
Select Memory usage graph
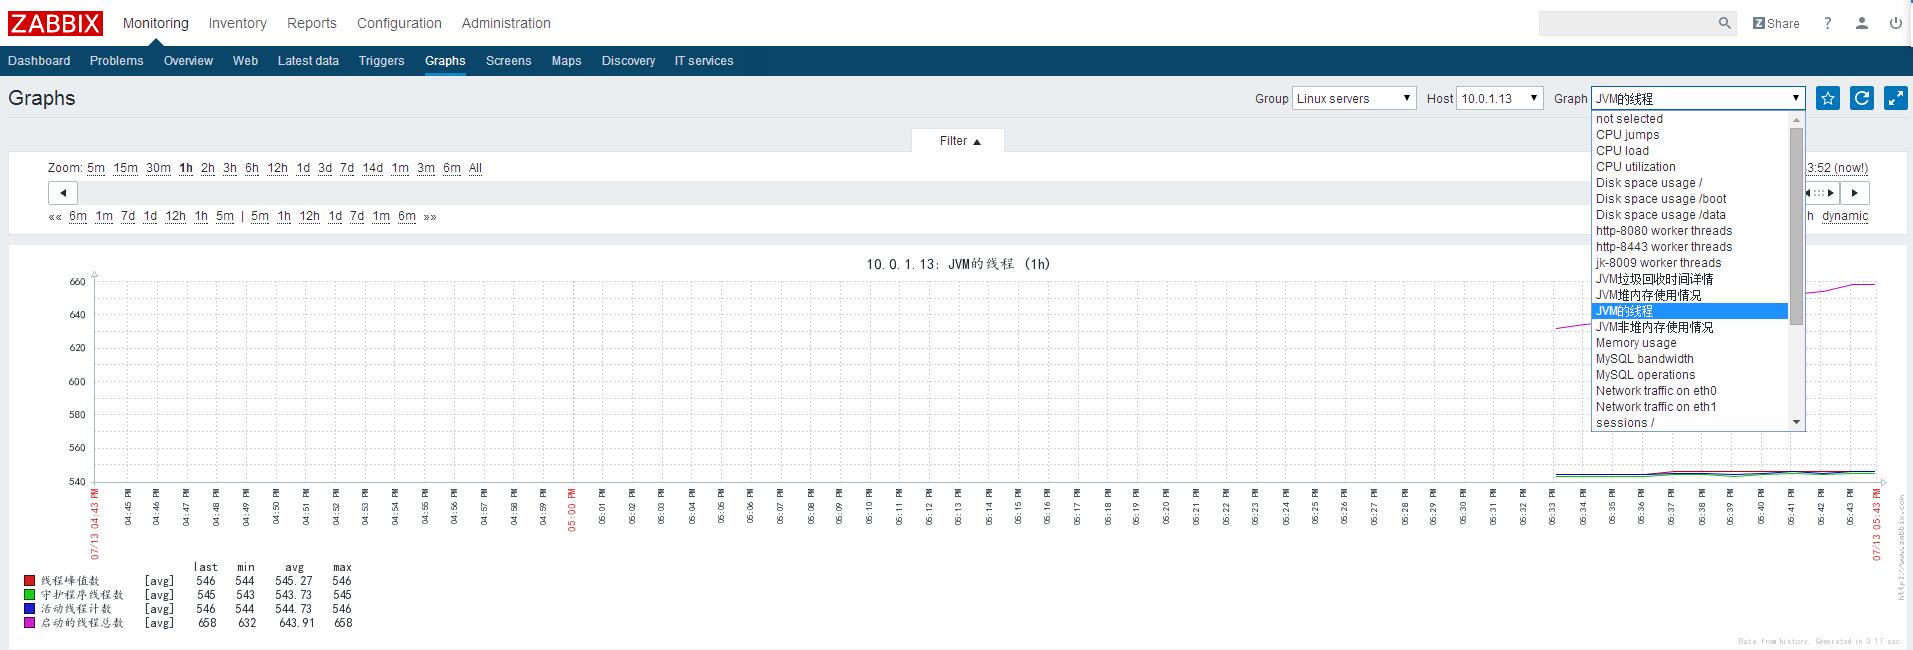[1690, 343]
